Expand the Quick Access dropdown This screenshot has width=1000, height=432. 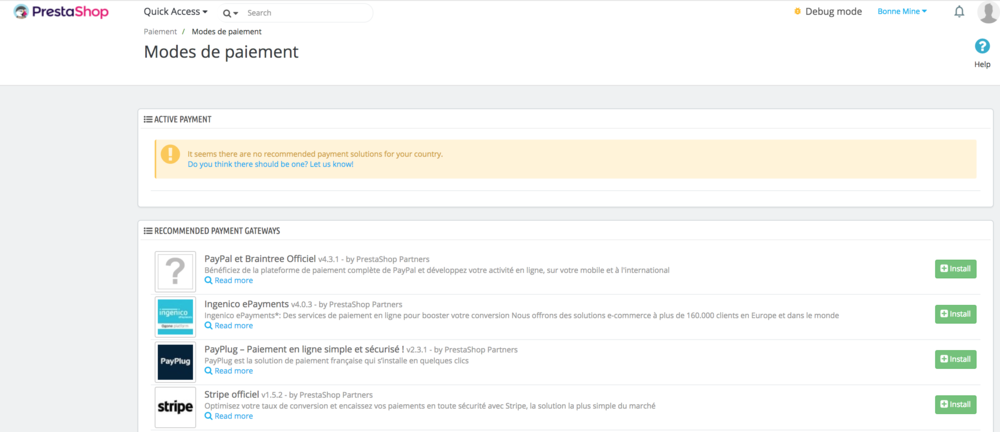pyautogui.click(x=175, y=12)
